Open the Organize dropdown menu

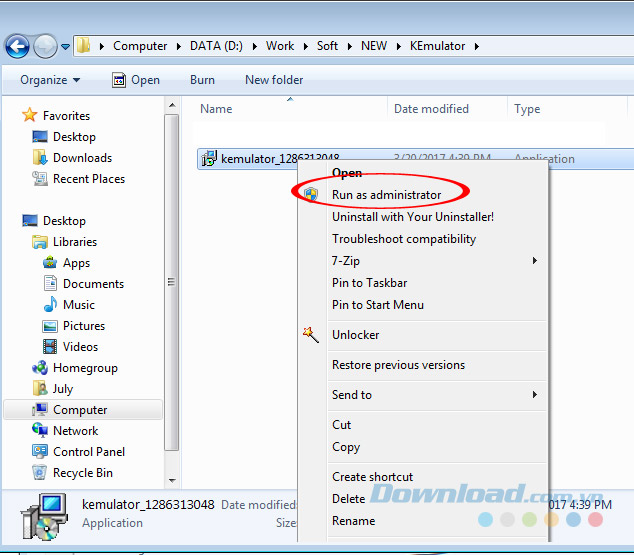50,80
